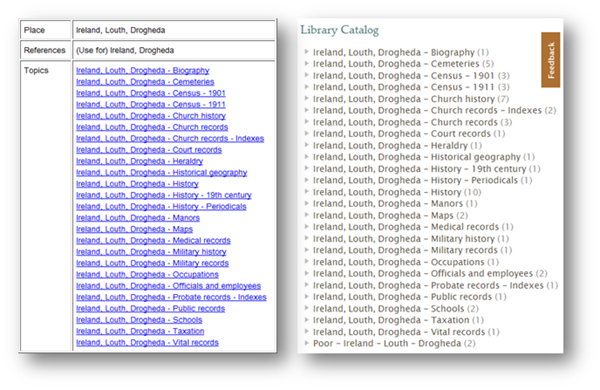Open the Drogheda - Biography topic link
600x390 pixels.
(x=143, y=70)
